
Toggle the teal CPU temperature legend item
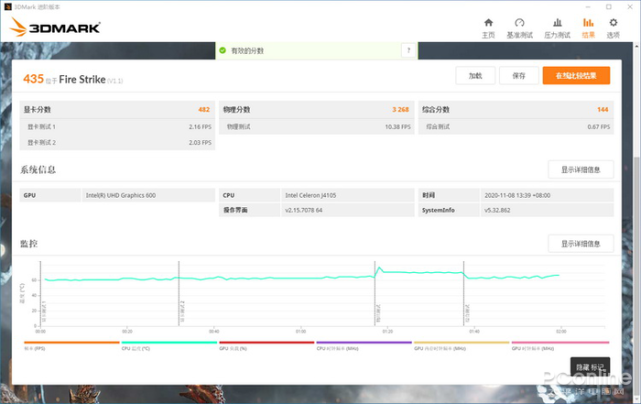point(168,345)
